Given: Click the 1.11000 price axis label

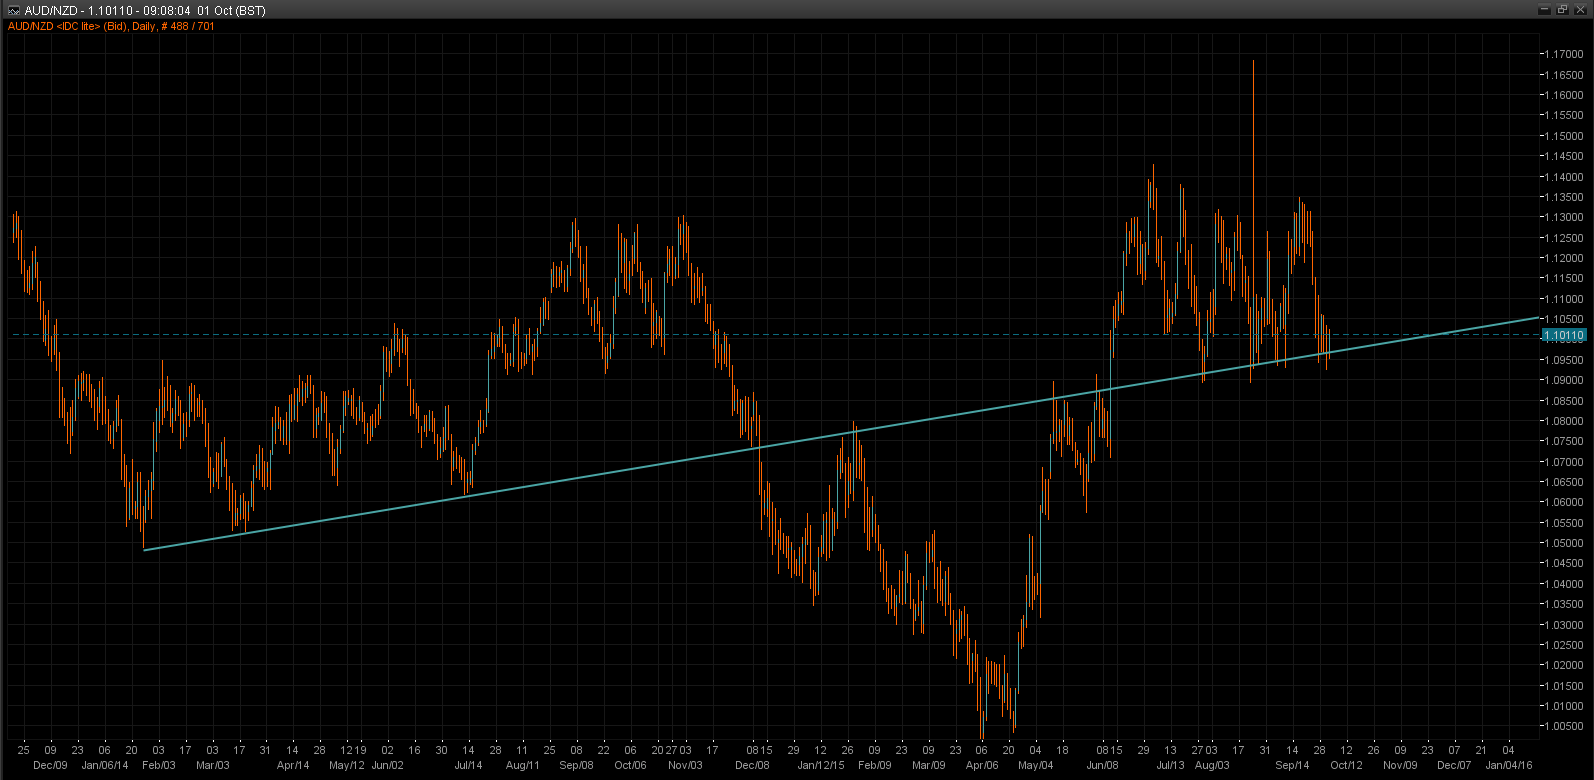Looking at the screenshot, I should coord(1565,299).
